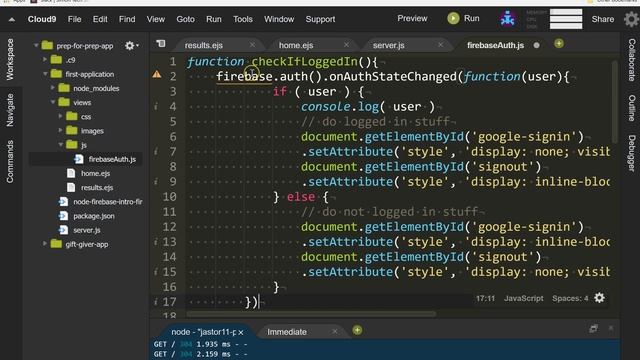The height and width of the screenshot is (360, 640).
Task: Click the Preview button
Action: tap(412, 18)
